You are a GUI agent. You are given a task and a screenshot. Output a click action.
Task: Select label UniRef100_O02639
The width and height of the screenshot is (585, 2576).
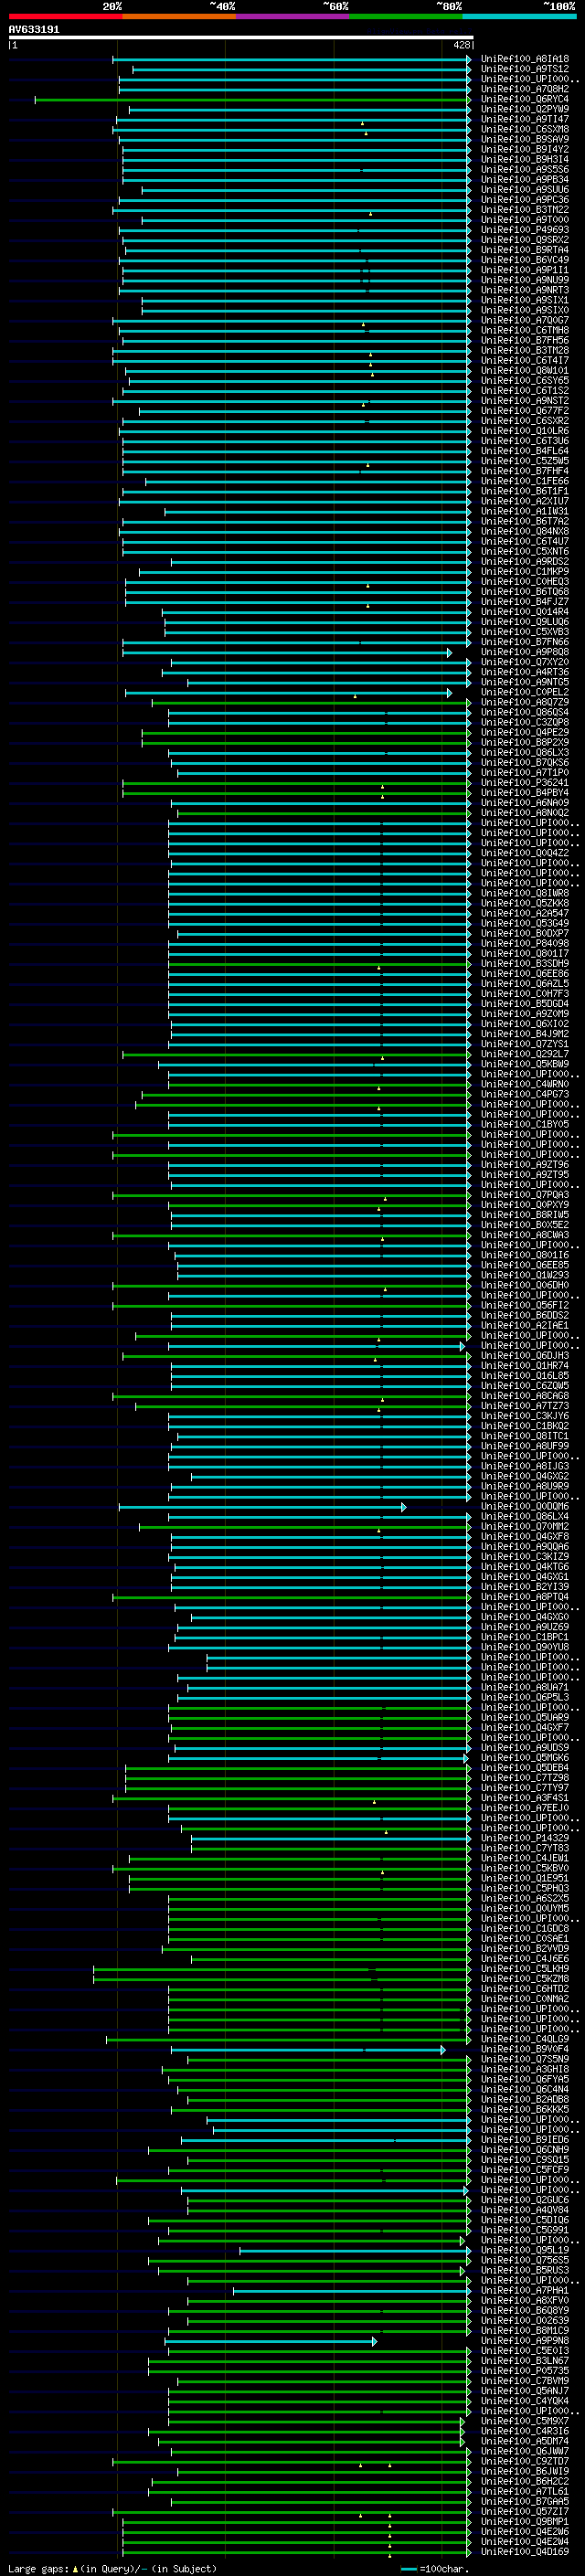tap(525, 2320)
